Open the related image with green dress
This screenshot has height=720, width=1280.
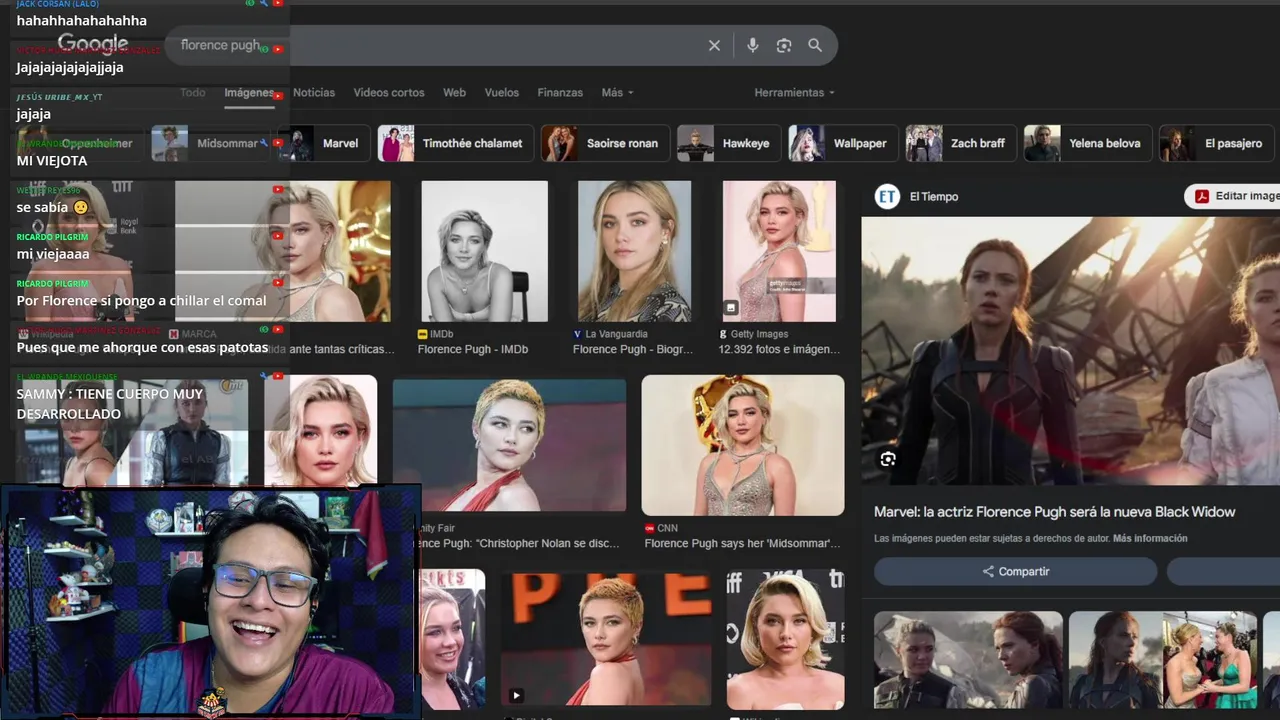pyautogui.click(x=1163, y=660)
